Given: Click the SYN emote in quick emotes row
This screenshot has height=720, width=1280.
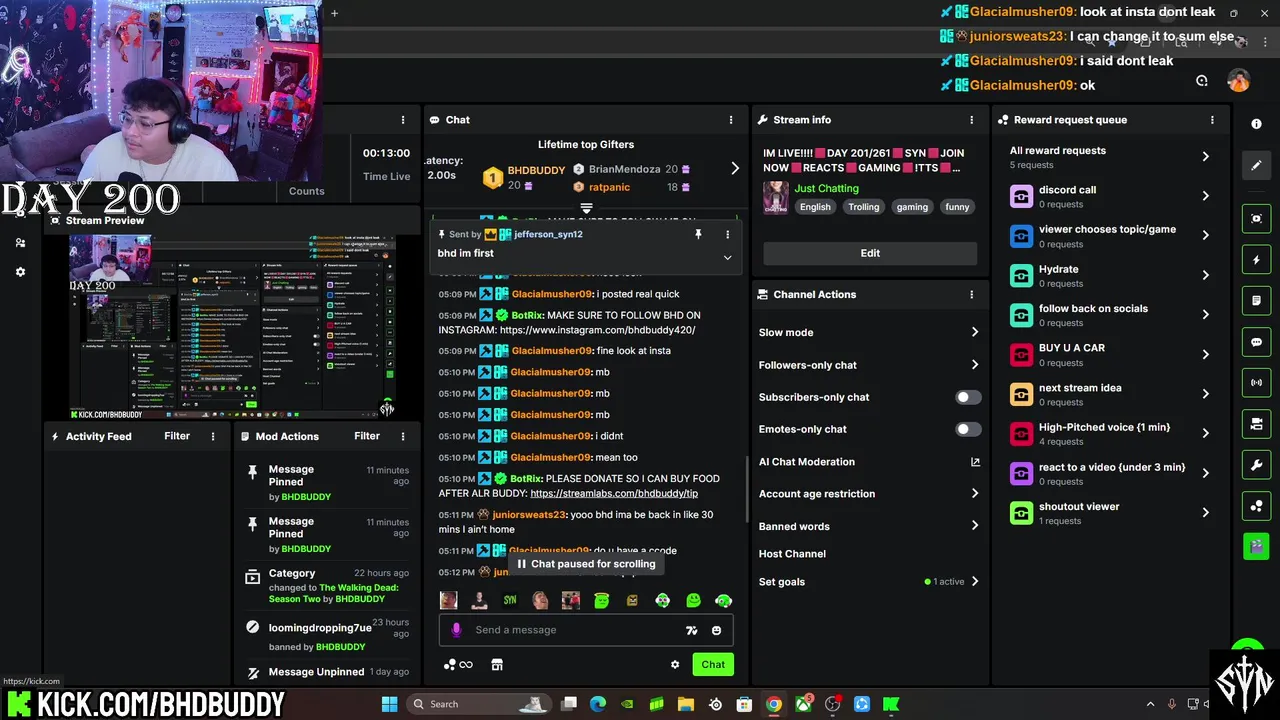Looking at the screenshot, I should click(510, 600).
